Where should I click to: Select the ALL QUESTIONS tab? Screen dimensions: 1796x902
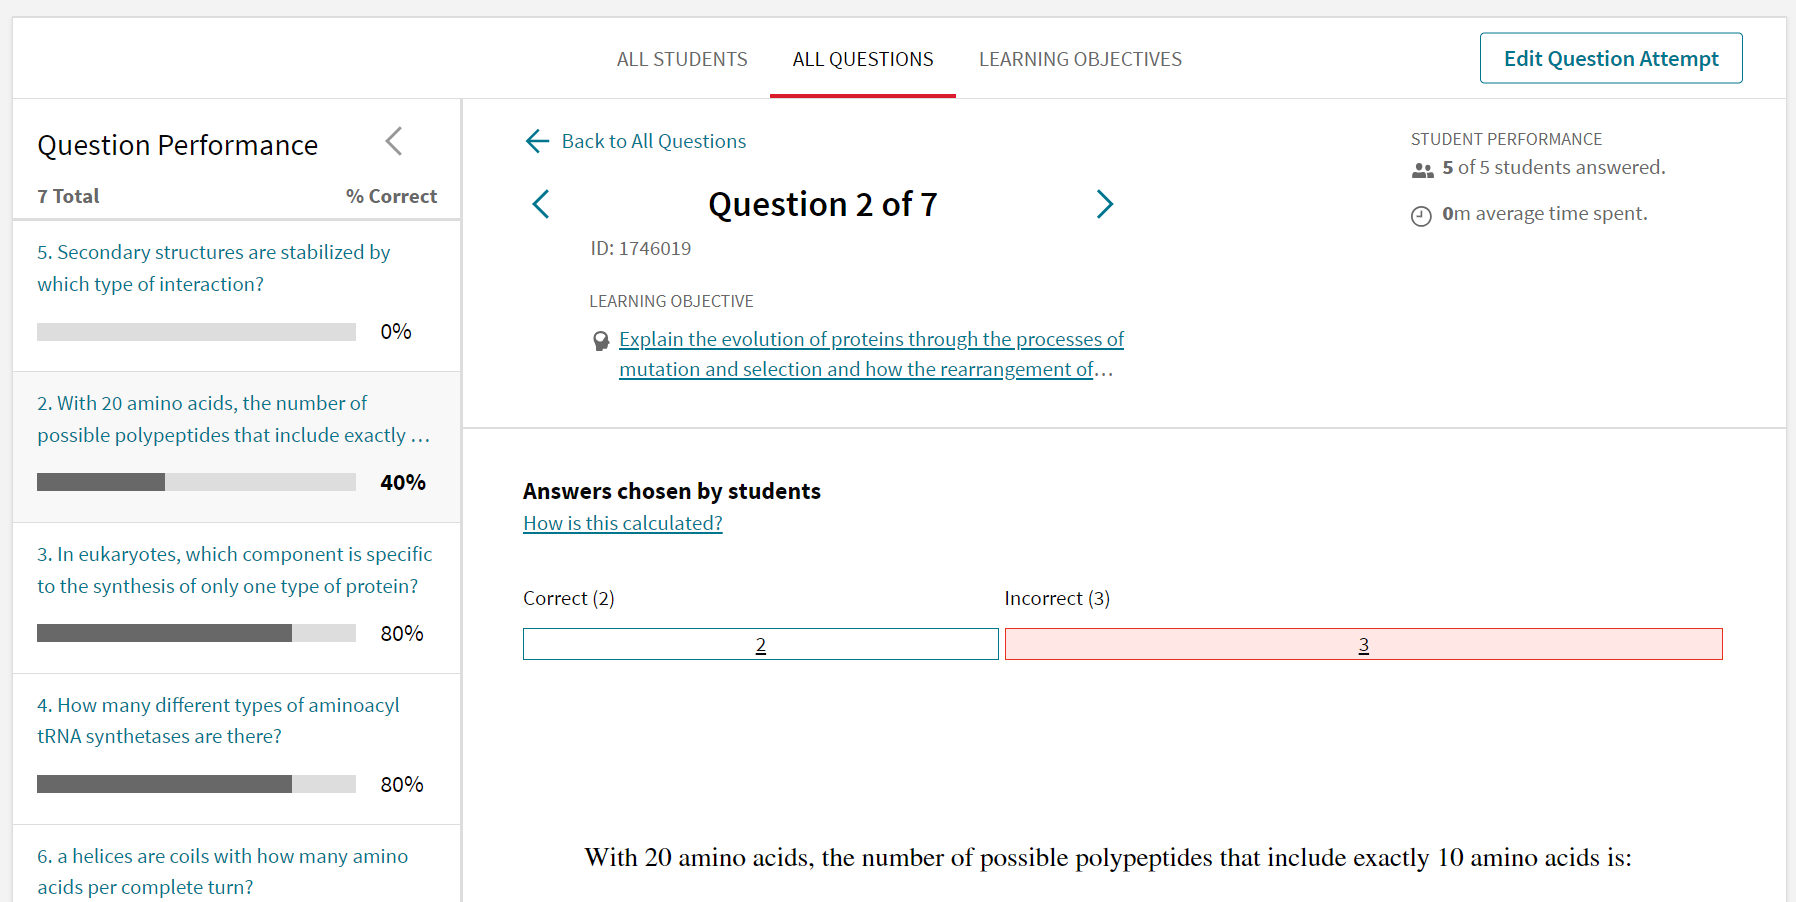862,59
